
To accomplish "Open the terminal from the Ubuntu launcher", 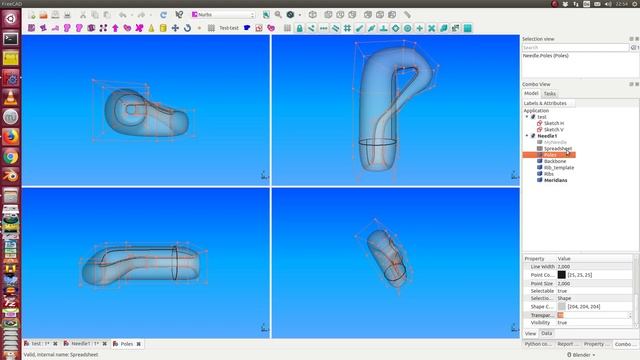I will tap(11, 39).
